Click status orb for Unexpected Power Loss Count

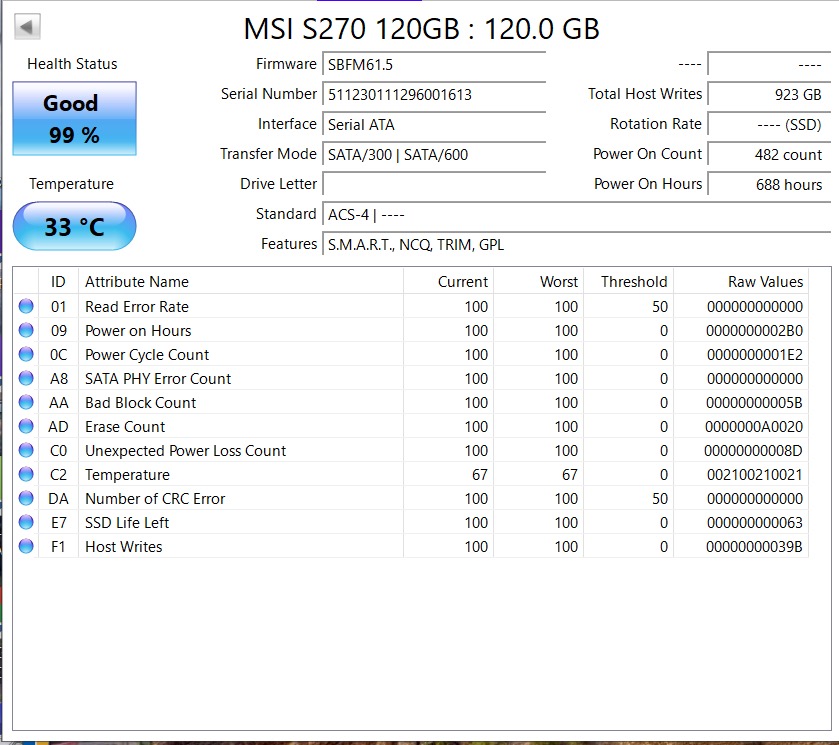click(26, 451)
